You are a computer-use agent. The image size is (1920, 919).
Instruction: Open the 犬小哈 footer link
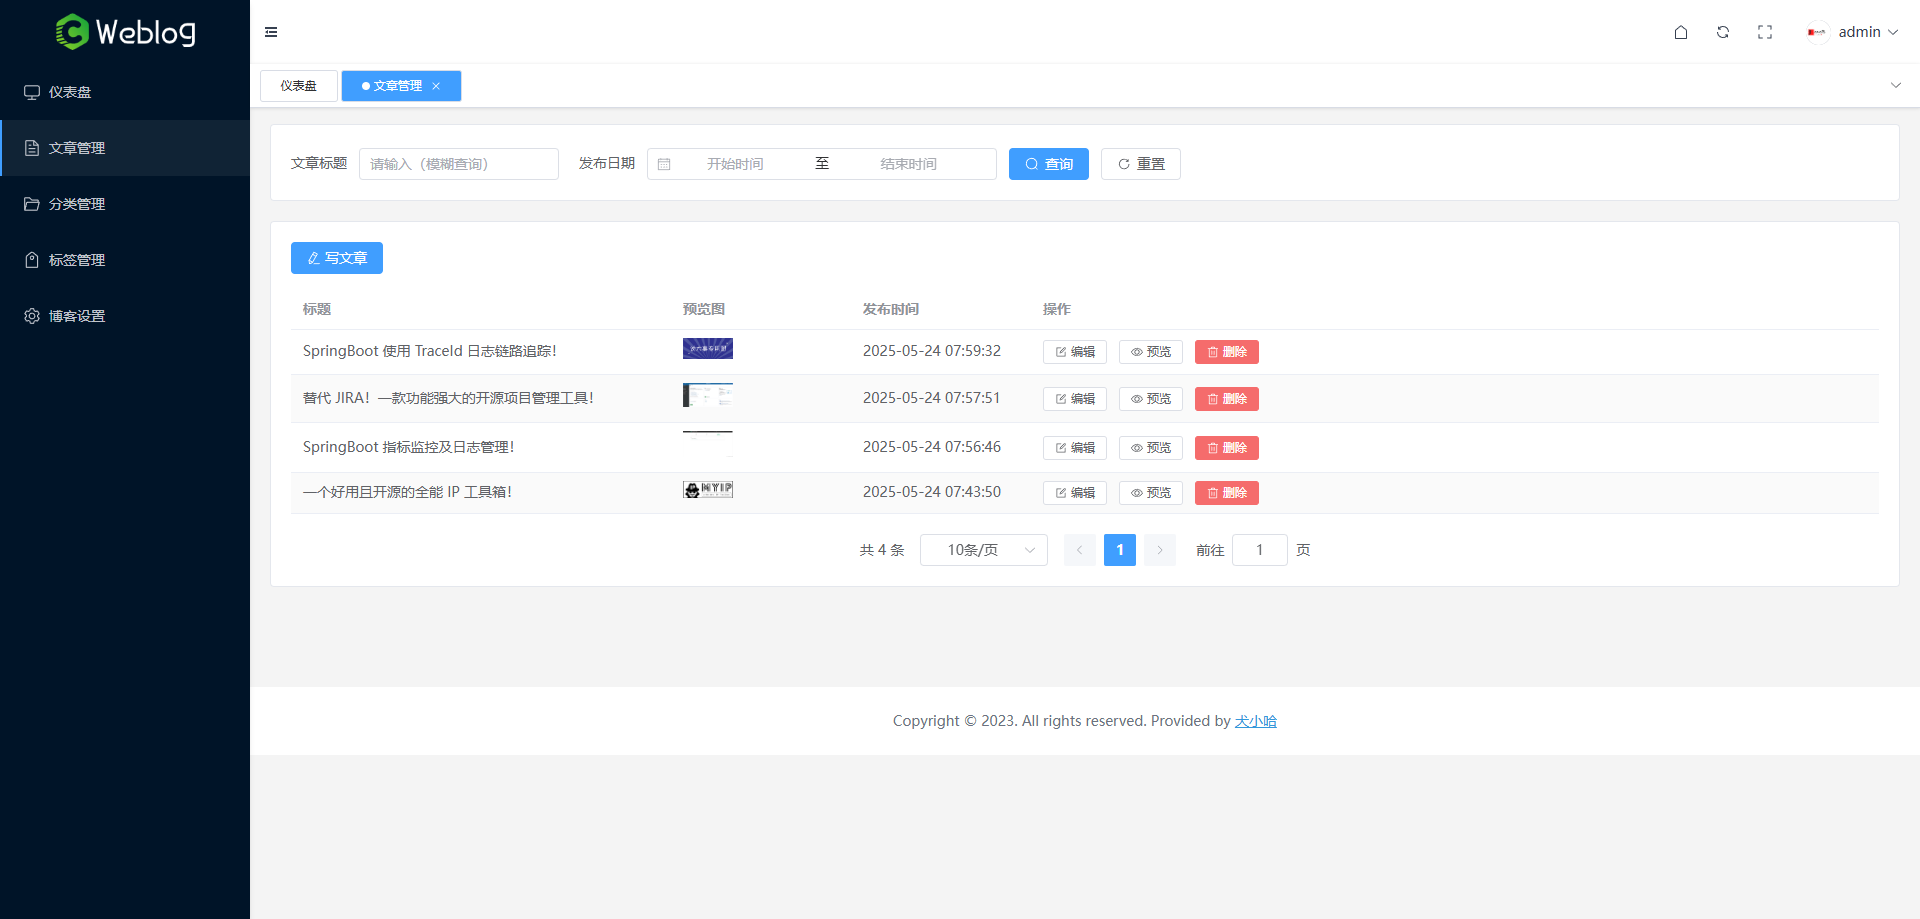point(1255,721)
